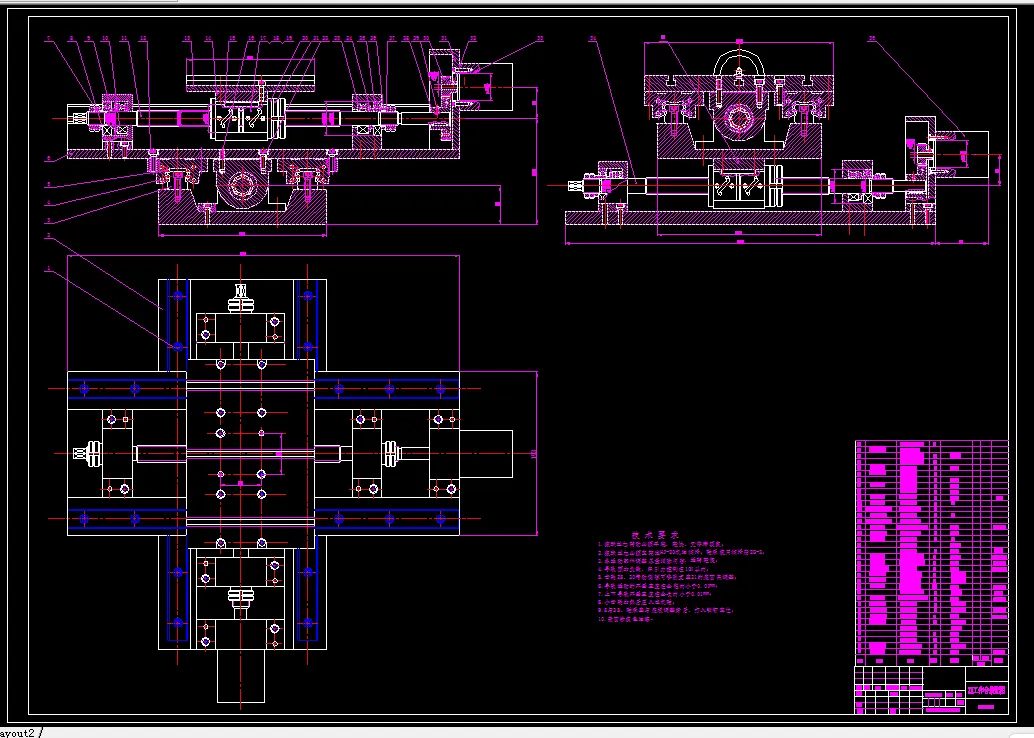The width and height of the screenshot is (1034, 738).
Task: Select the drawing title in the title block
Action: (987, 691)
